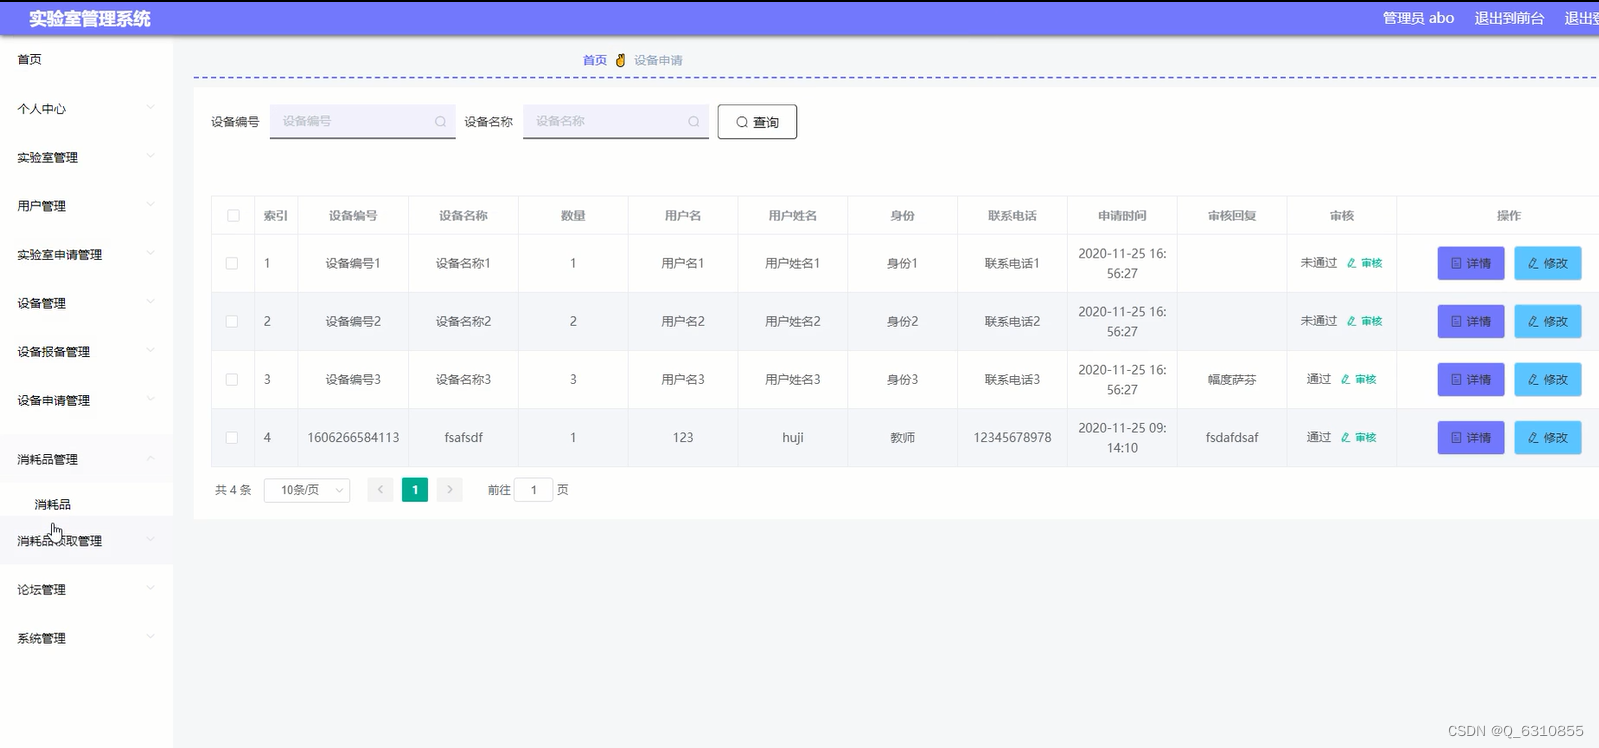Click 修改 for 1606266584113 row
Image resolution: width=1599 pixels, height=748 pixels.
(x=1548, y=437)
